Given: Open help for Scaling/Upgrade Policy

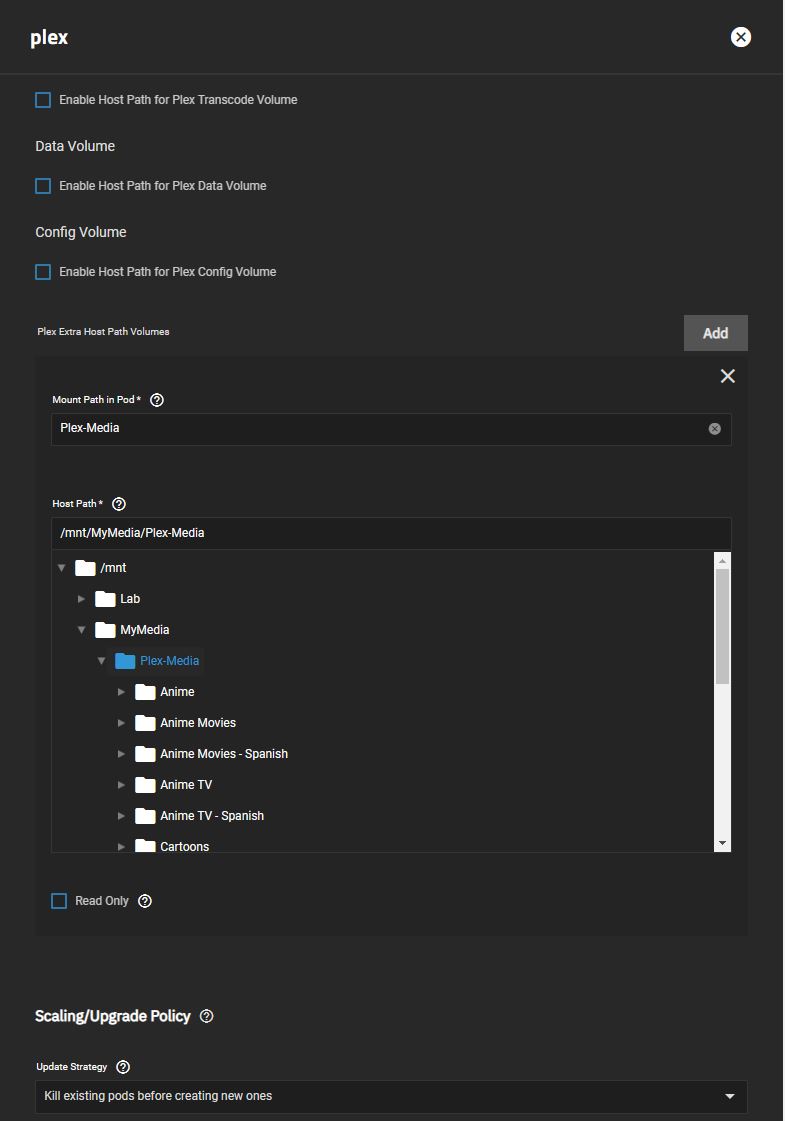Looking at the screenshot, I should pyautogui.click(x=207, y=1016).
